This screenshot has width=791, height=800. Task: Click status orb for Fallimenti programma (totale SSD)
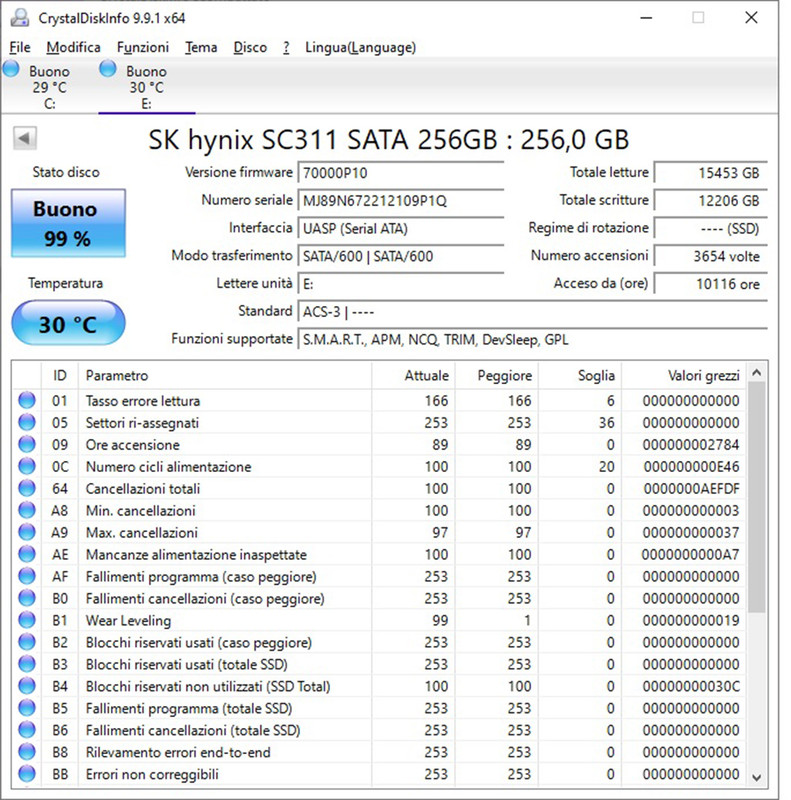27,708
